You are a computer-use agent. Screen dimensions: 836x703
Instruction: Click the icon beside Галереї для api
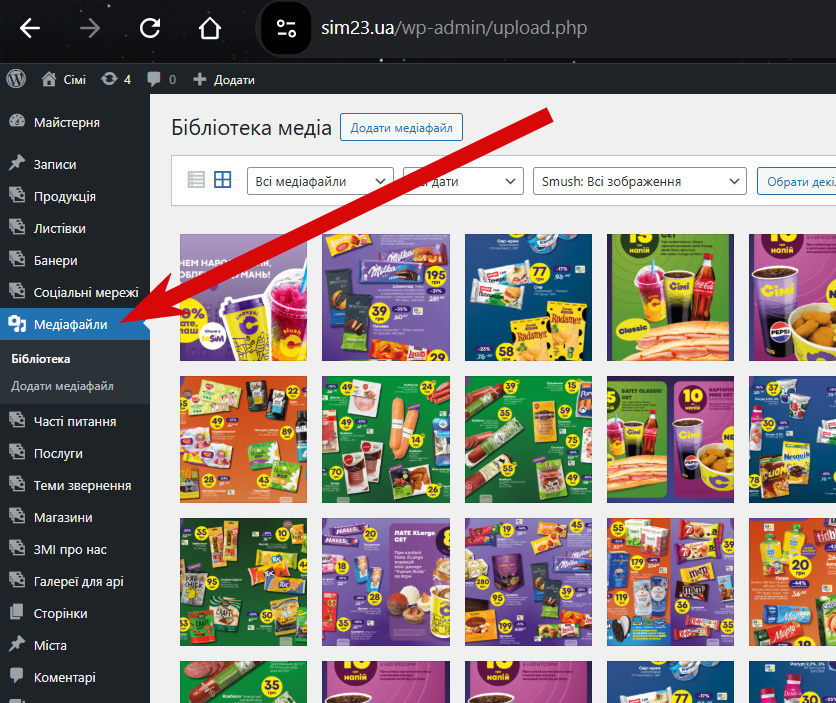(x=17, y=580)
